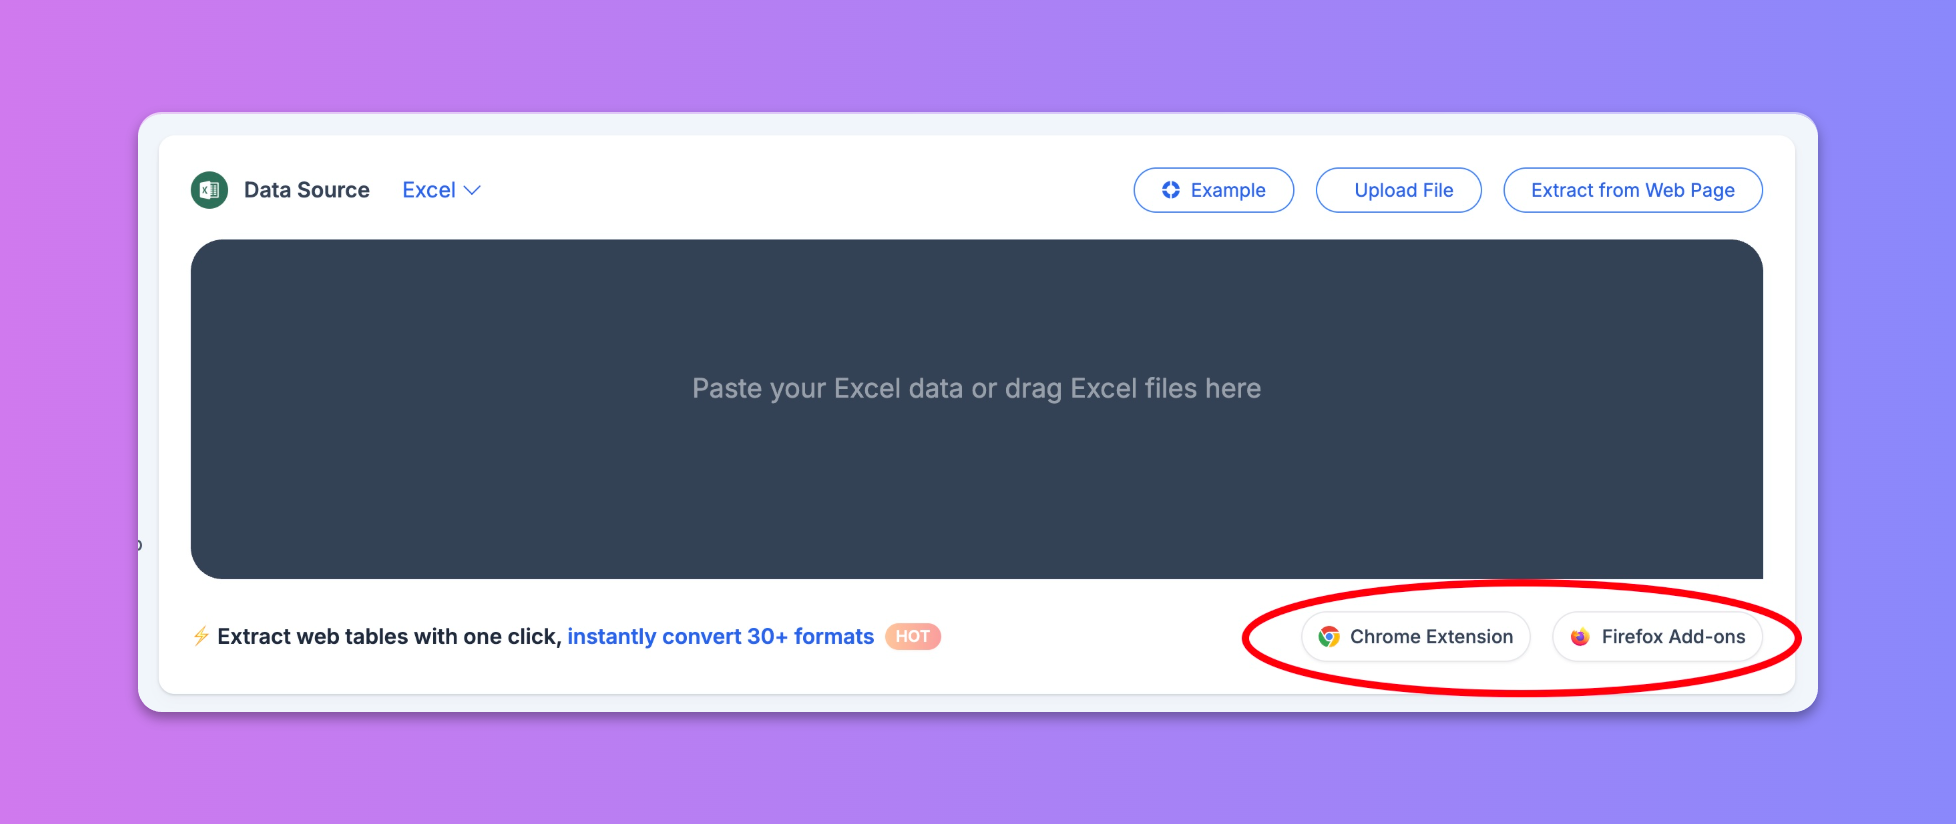Image resolution: width=1956 pixels, height=824 pixels.
Task: Open the Excel data source dropdown
Action: (x=441, y=190)
